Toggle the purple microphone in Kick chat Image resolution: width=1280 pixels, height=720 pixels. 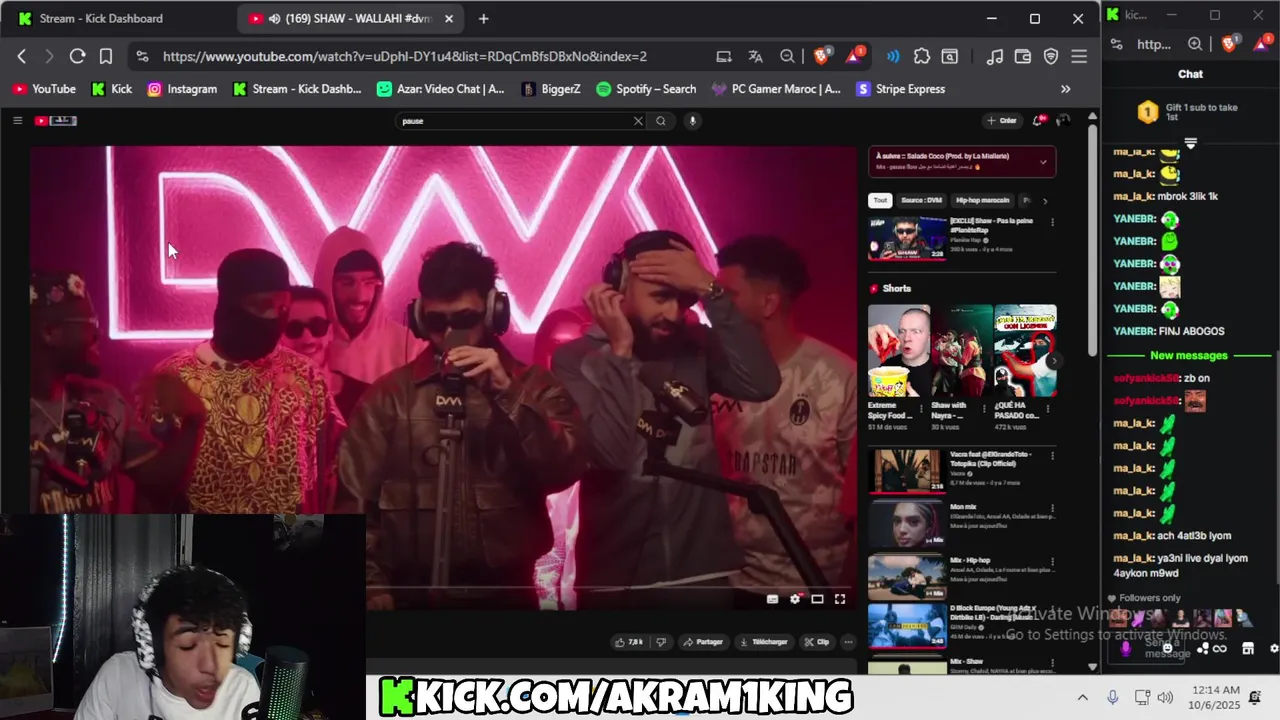pyautogui.click(x=1126, y=648)
